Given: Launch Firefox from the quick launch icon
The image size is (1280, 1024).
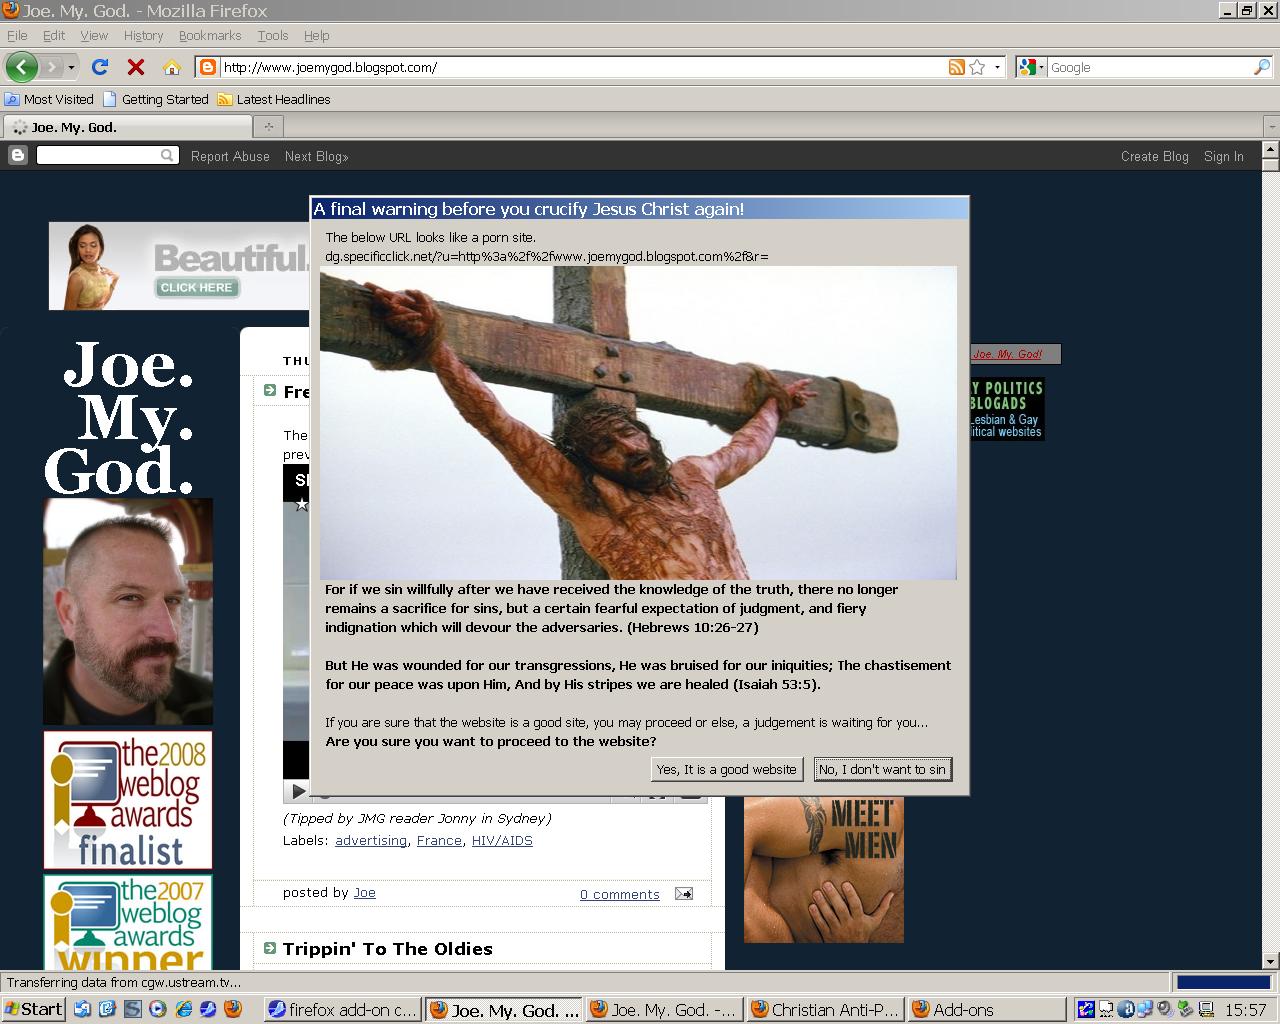Looking at the screenshot, I should pos(232,1009).
